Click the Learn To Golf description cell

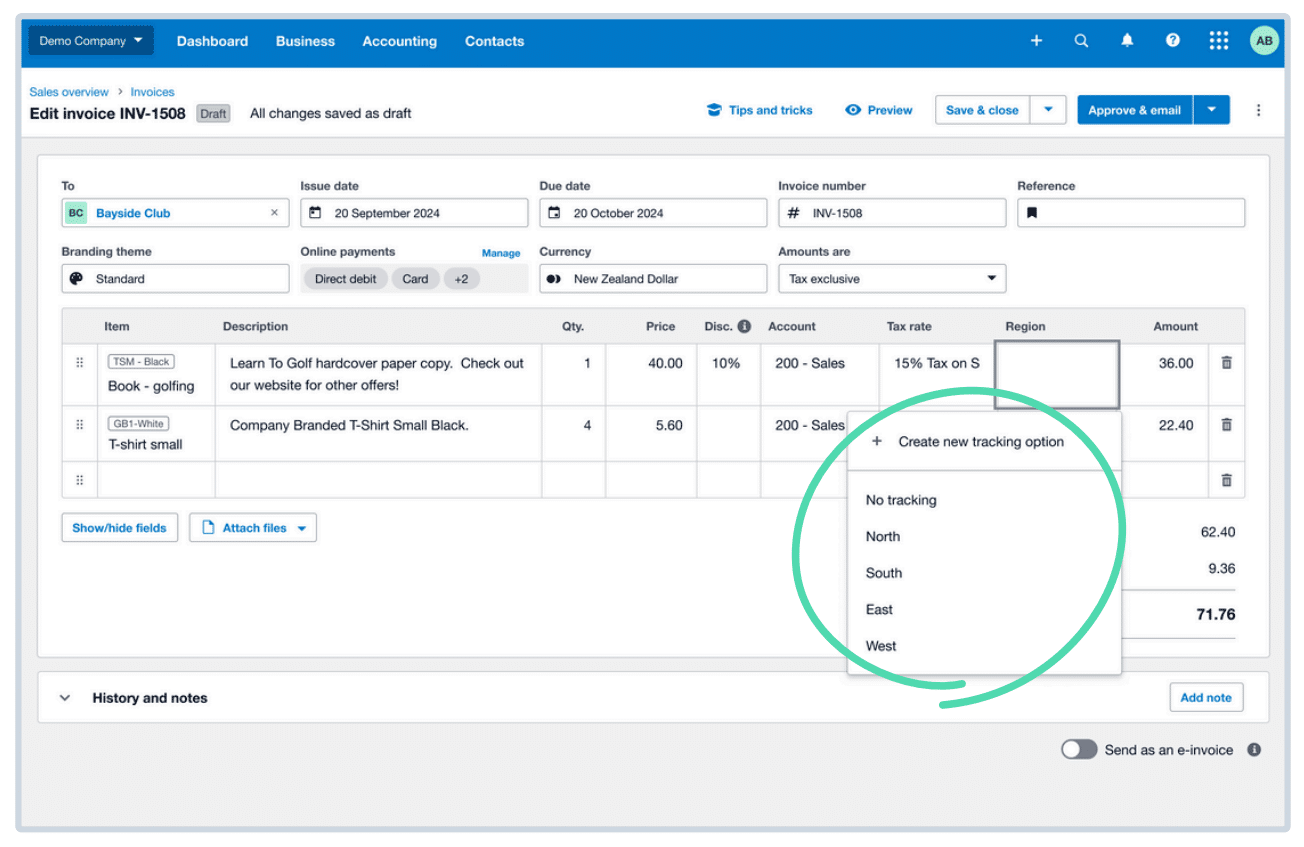pos(378,375)
